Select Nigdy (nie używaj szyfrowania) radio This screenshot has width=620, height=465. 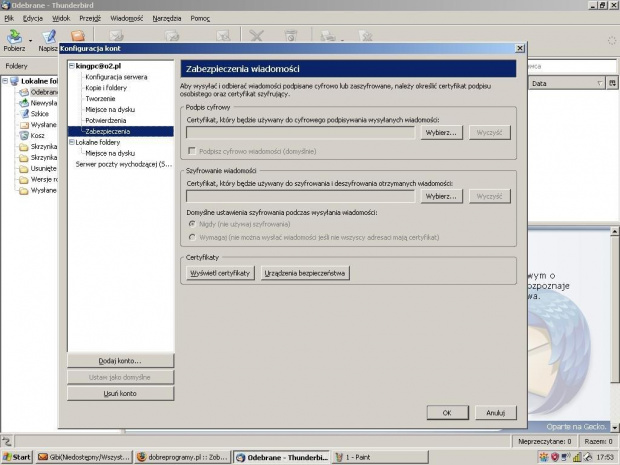coord(192,224)
